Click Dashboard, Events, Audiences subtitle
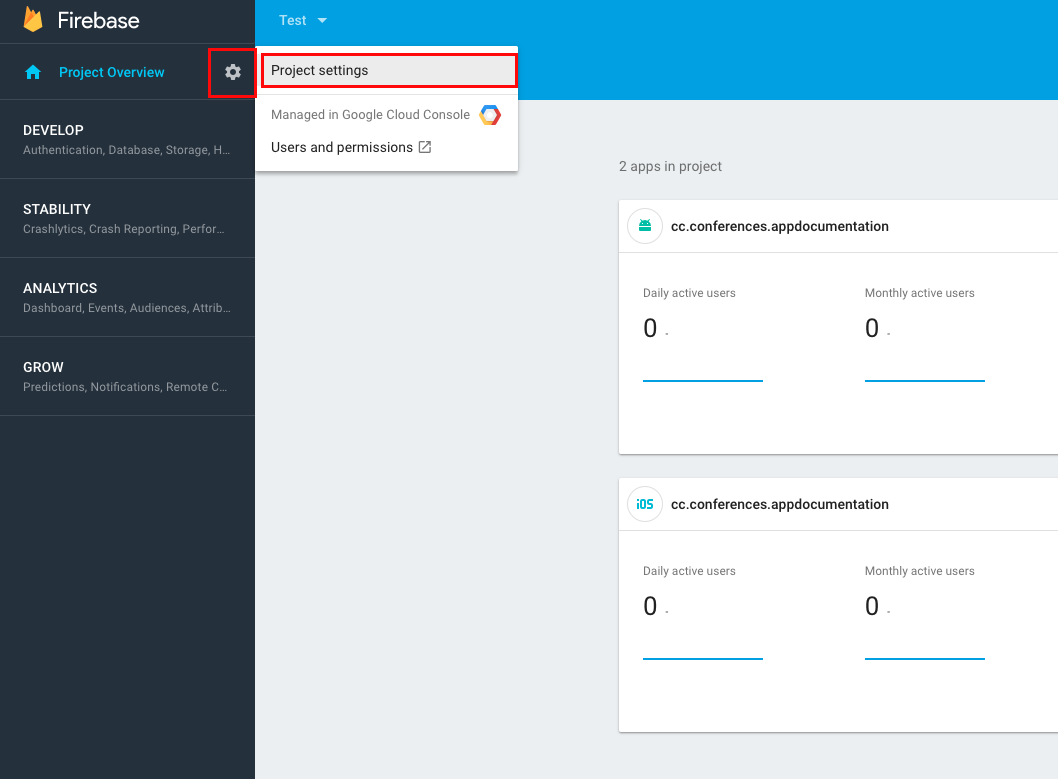 coord(127,308)
